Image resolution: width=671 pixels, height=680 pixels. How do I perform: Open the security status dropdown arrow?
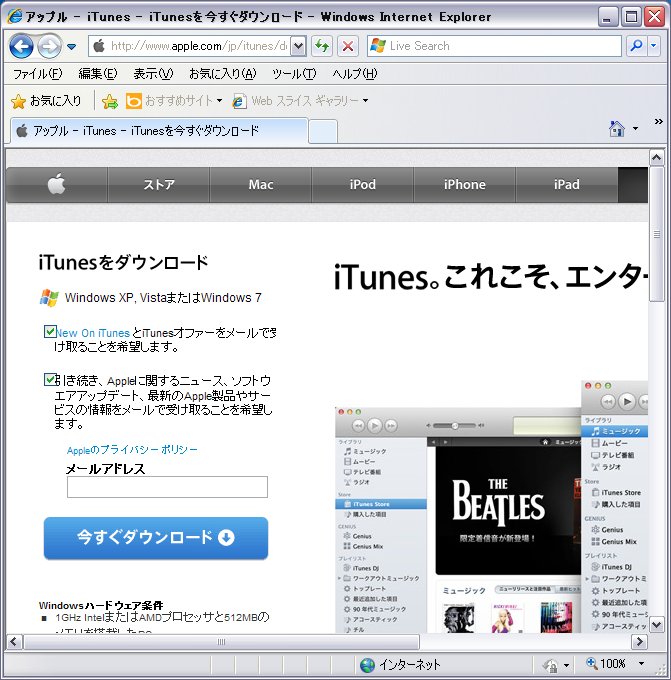566,665
